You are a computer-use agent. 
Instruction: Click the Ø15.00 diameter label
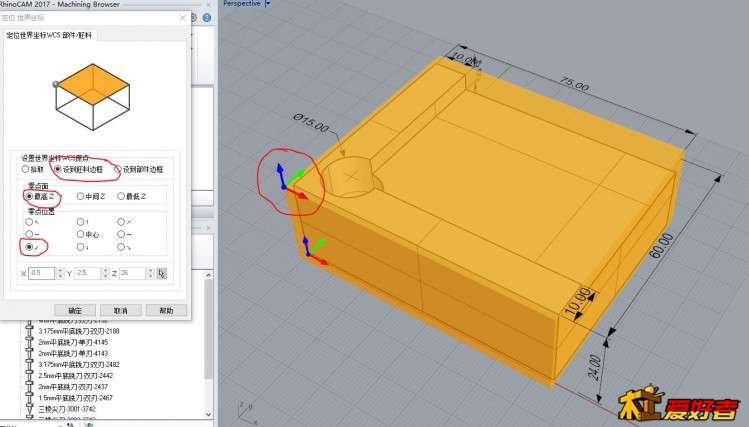pyautogui.click(x=311, y=123)
